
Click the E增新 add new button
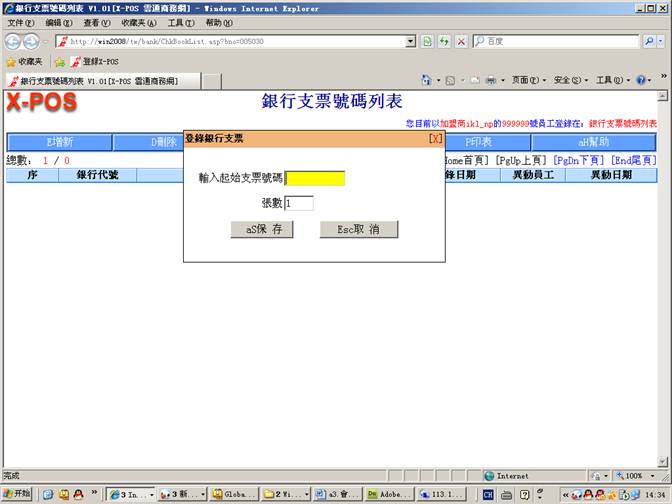(59, 142)
